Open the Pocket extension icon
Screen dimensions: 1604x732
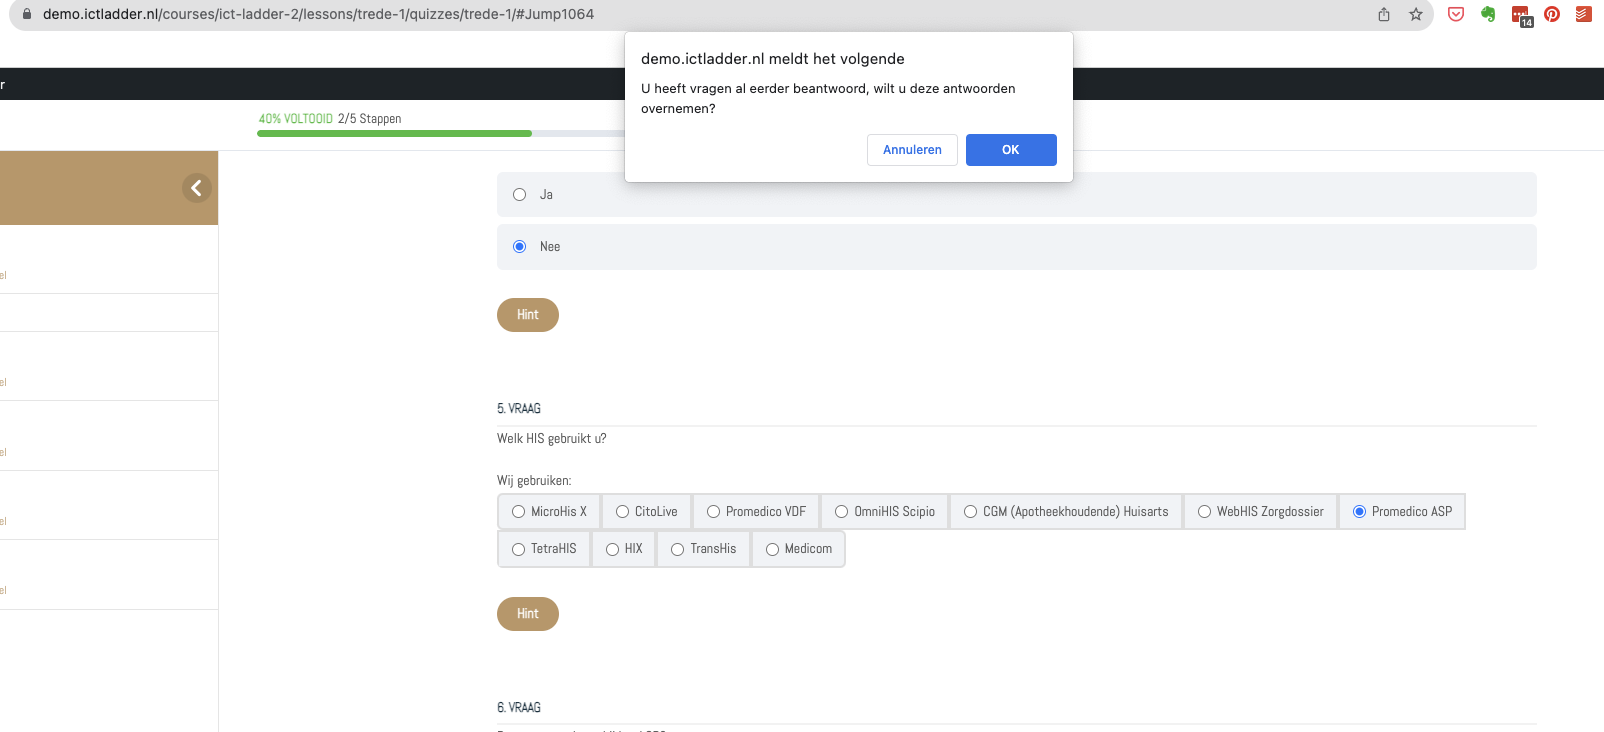coord(1456,14)
